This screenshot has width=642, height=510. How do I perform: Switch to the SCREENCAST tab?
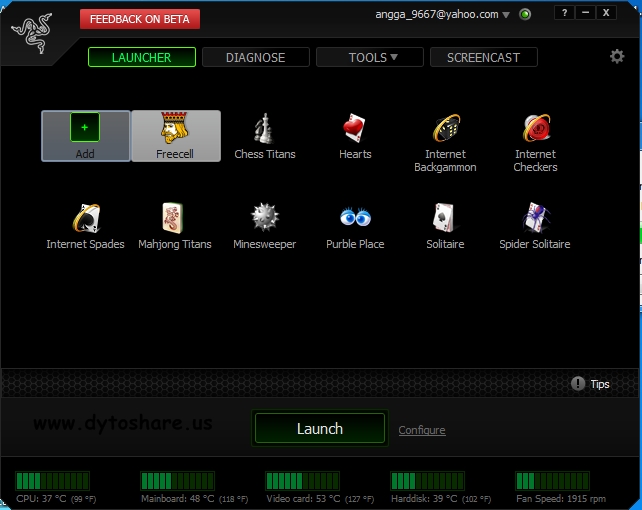[484, 57]
